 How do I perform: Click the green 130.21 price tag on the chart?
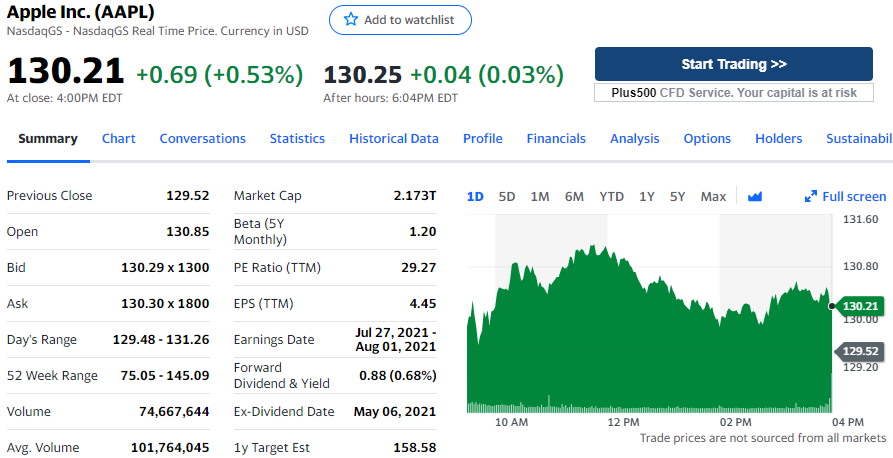coord(859,305)
